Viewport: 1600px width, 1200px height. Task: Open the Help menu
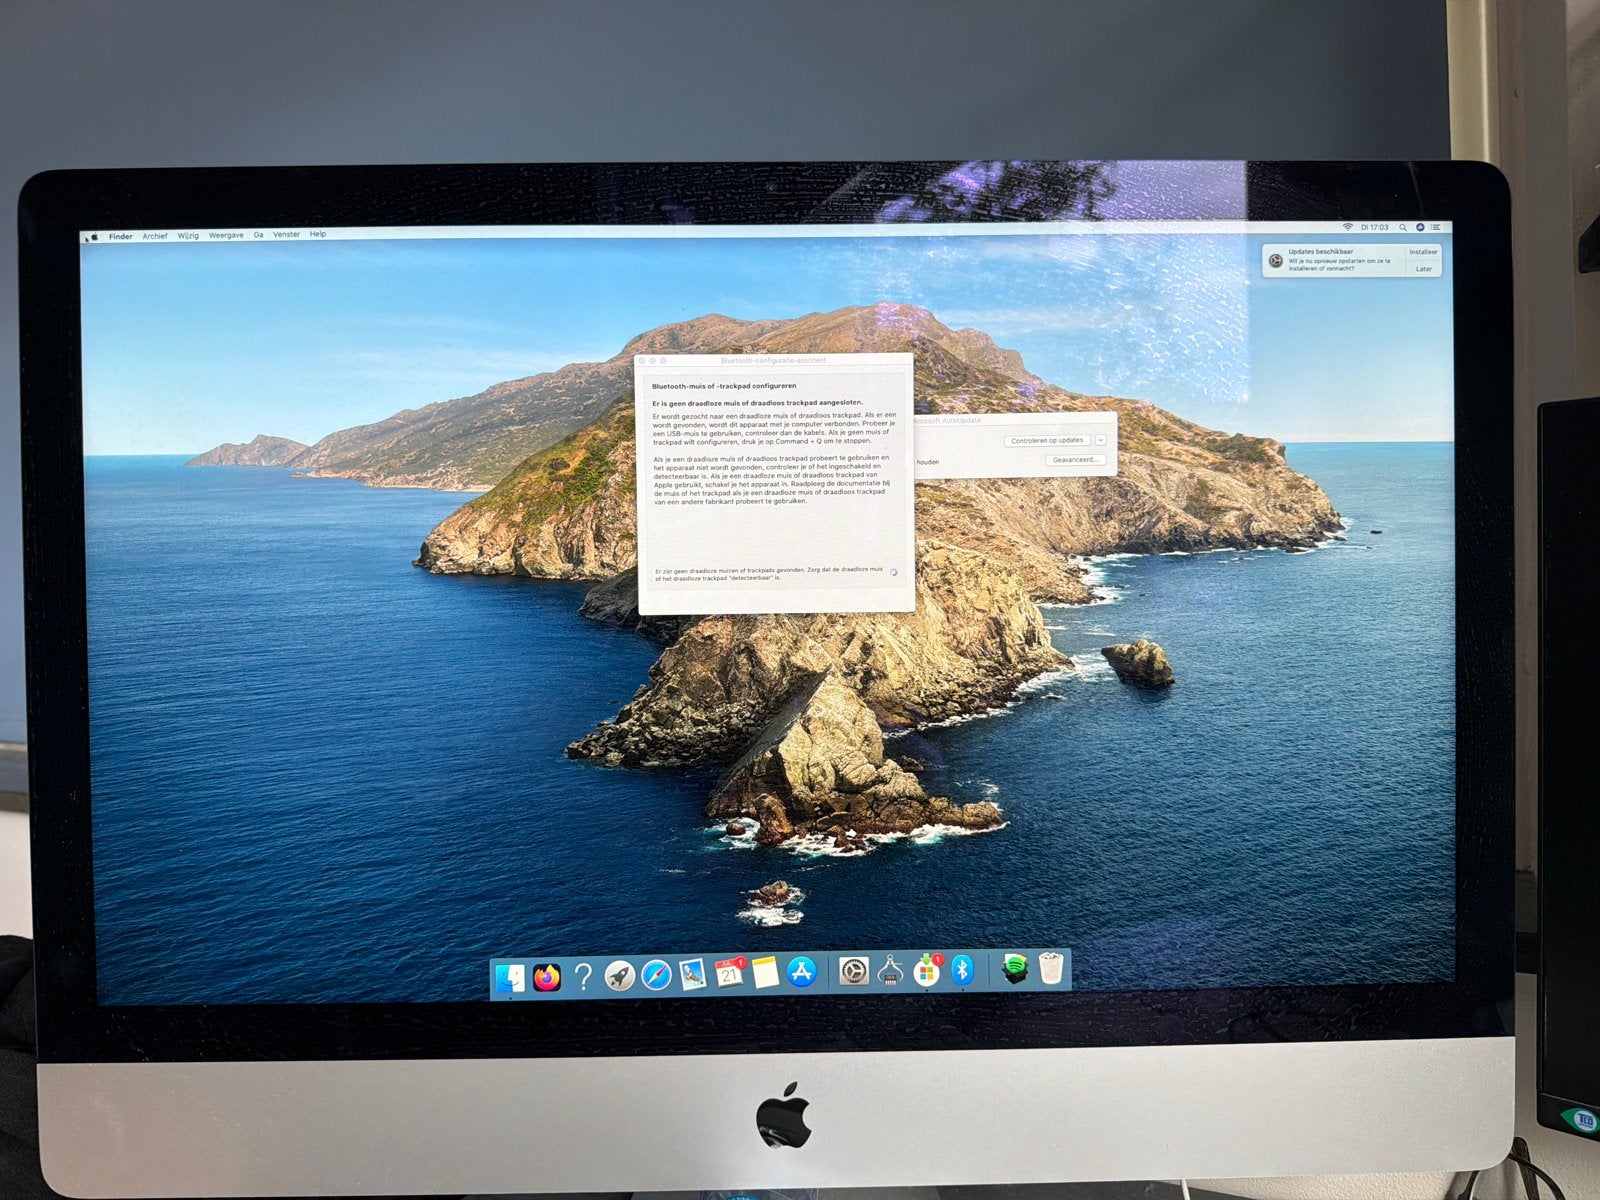318,234
